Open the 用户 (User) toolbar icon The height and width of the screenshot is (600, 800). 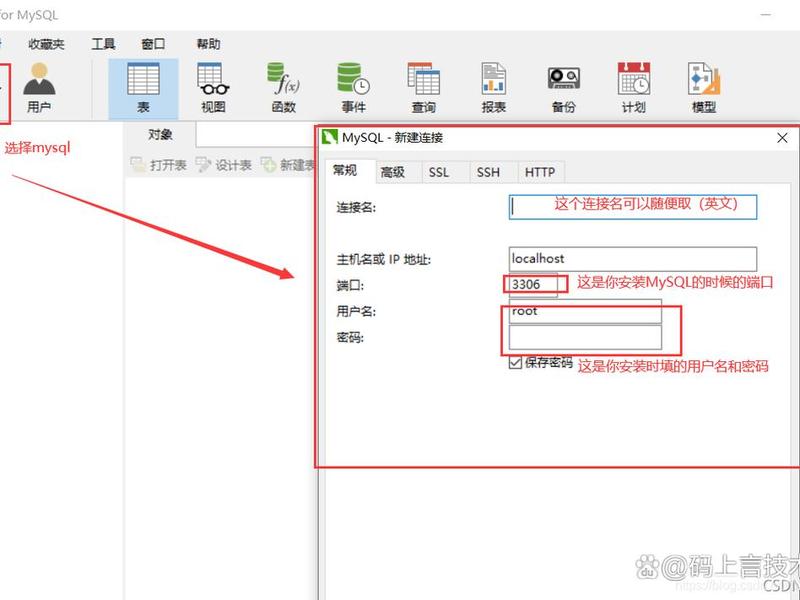(x=39, y=88)
